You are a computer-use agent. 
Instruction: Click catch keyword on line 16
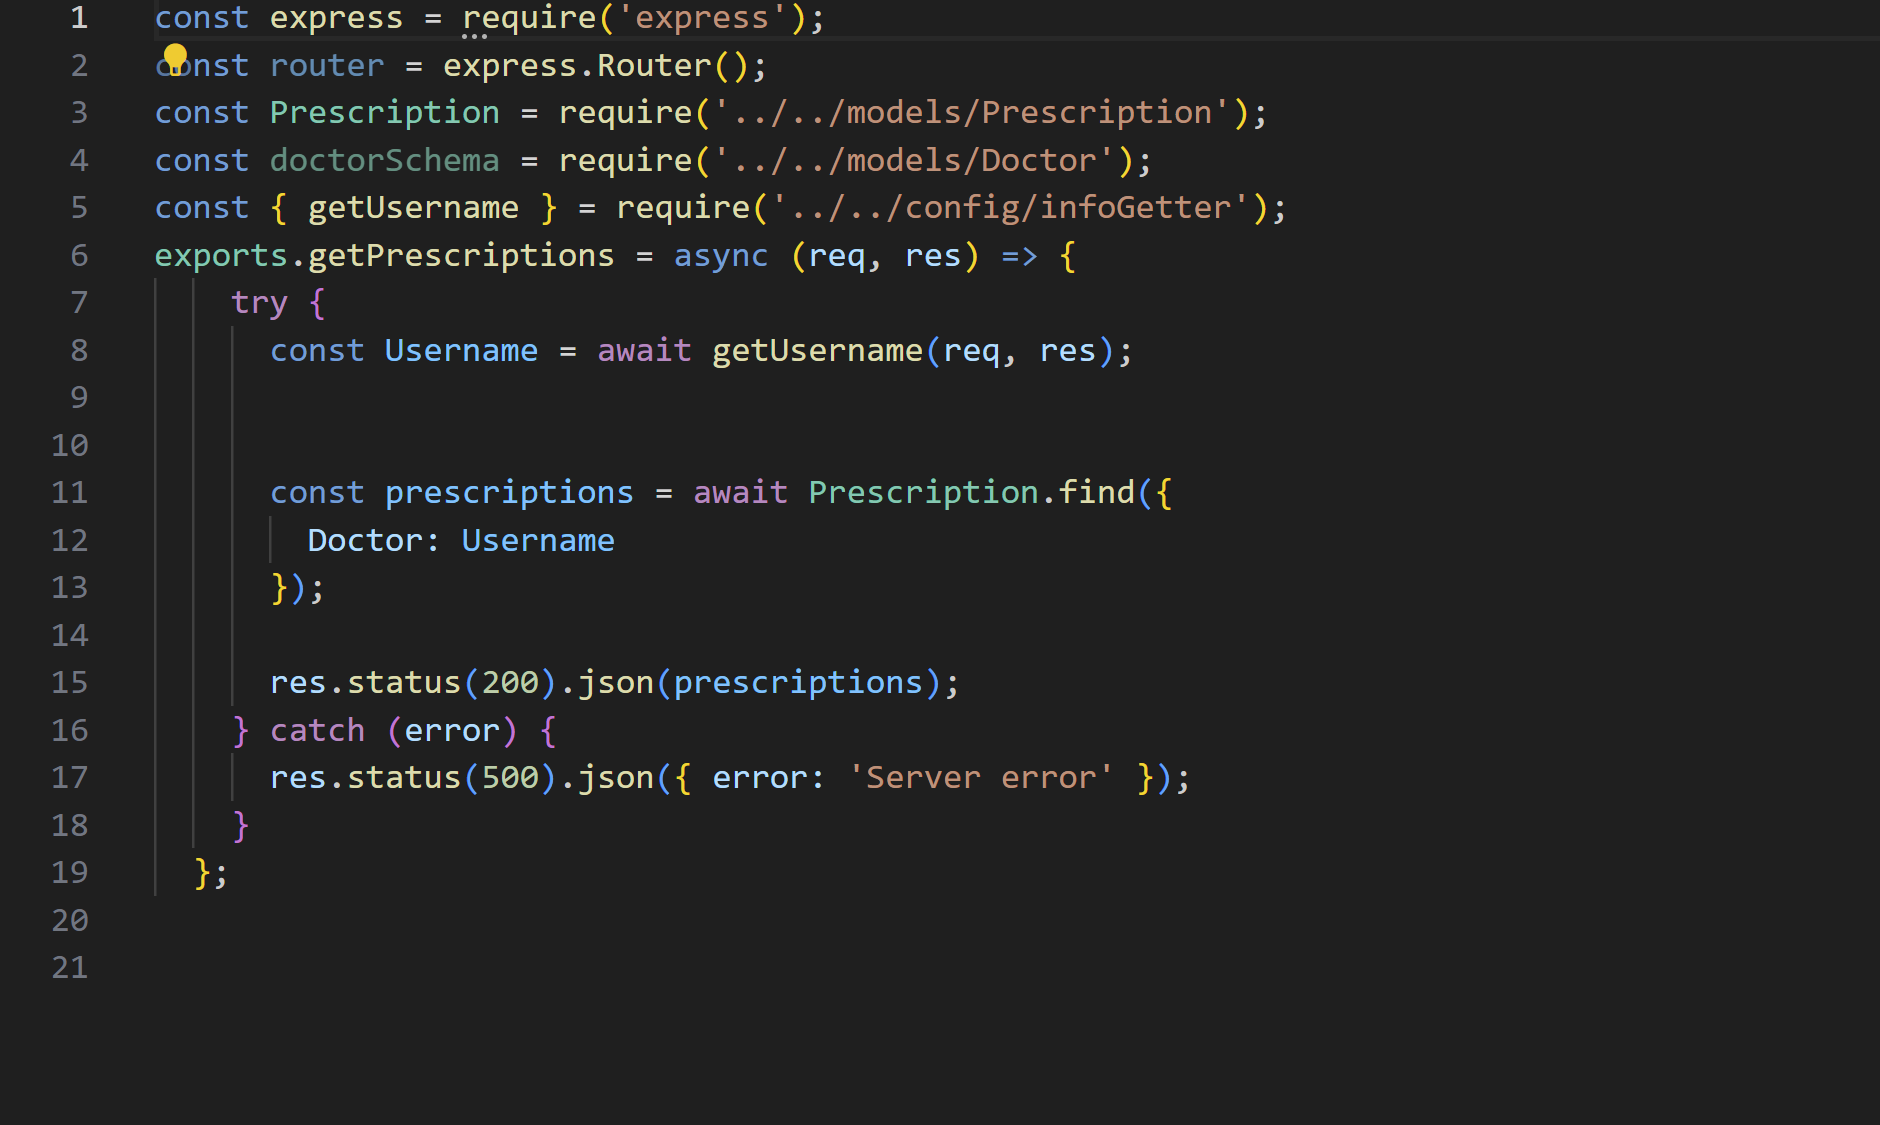click(317, 731)
